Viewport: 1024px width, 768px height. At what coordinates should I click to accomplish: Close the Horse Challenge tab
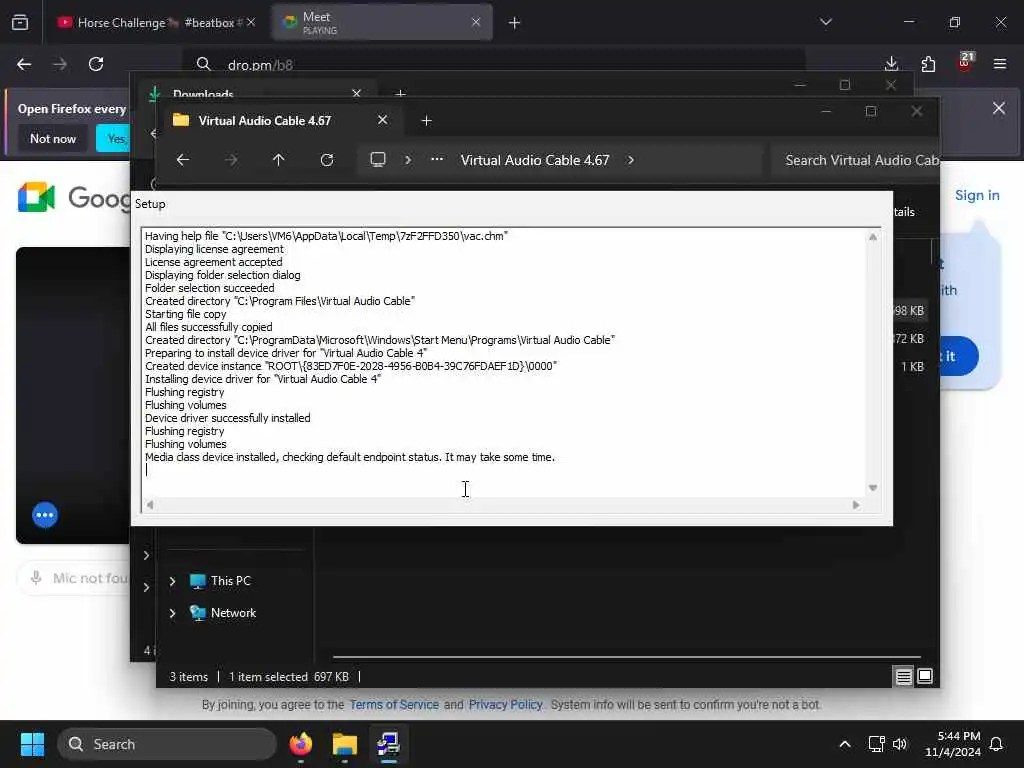251,22
